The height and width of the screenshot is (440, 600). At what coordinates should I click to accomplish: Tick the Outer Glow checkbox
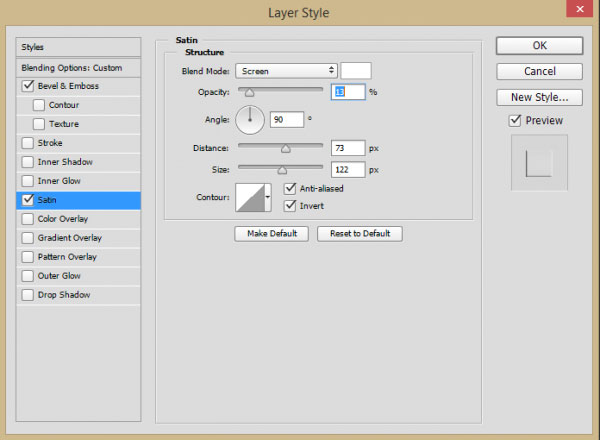(28, 276)
